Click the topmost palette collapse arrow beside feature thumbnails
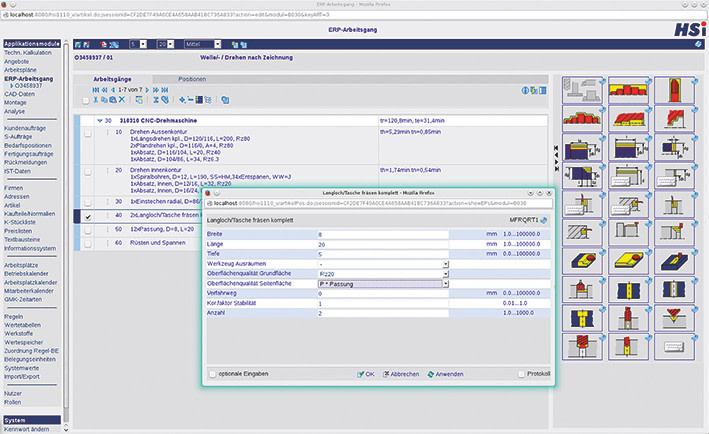 point(556,148)
